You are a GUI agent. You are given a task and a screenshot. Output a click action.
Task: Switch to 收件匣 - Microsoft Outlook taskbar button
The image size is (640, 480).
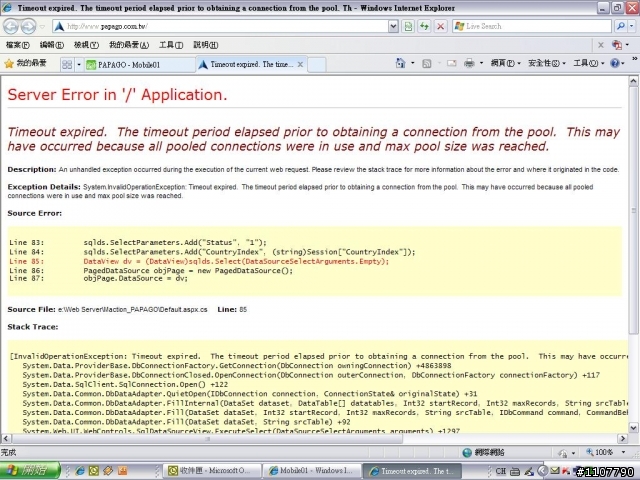(x=211, y=471)
